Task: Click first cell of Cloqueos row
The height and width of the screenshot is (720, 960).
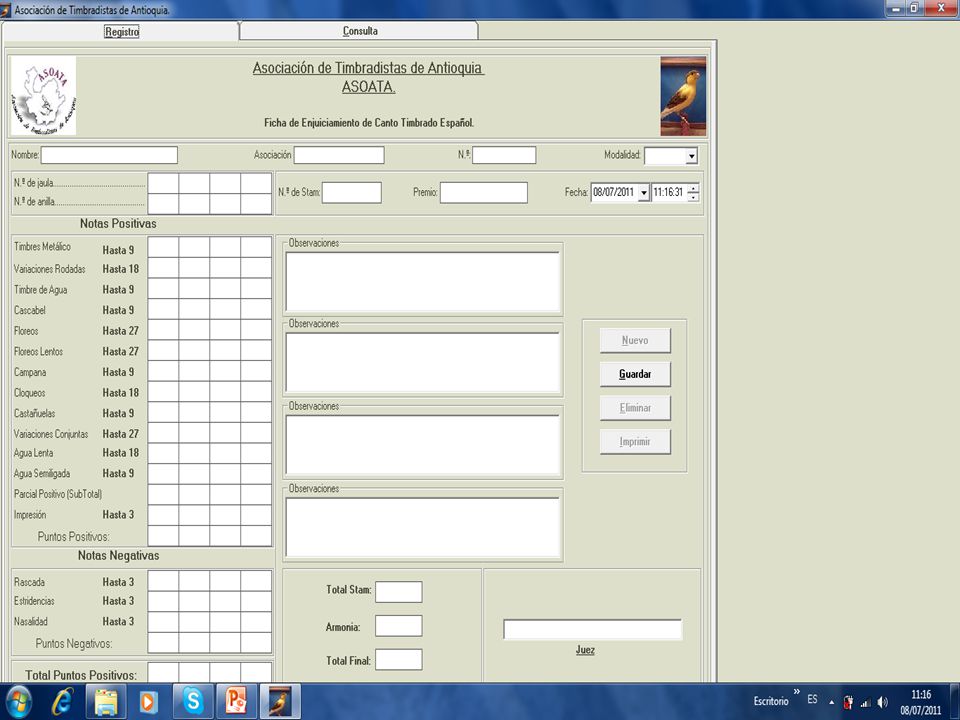Action: point(163,392)
